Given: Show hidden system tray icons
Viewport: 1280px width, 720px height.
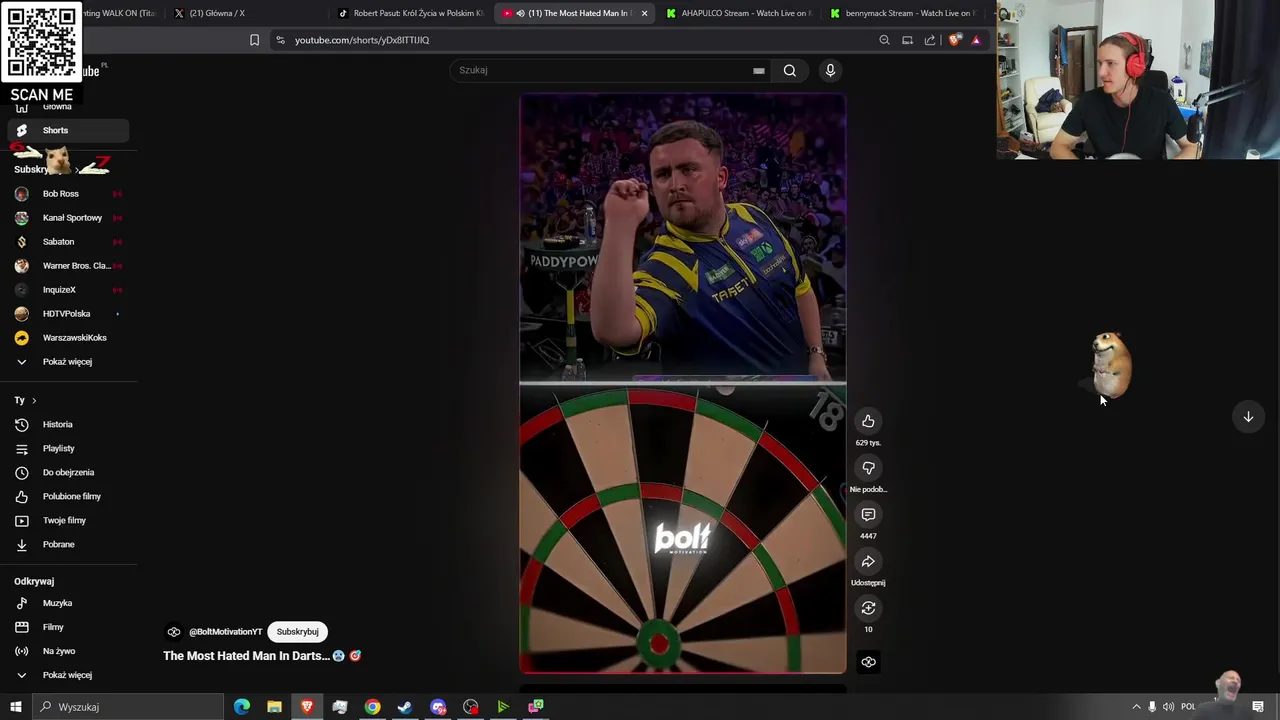Looking at the screenshot, I should pos(1136,707).
